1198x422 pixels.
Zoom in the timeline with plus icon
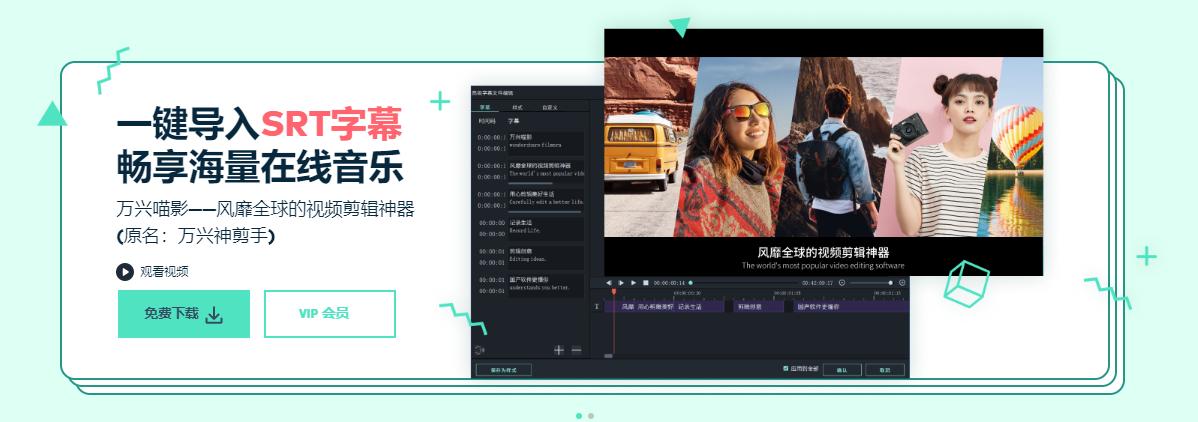902,283
